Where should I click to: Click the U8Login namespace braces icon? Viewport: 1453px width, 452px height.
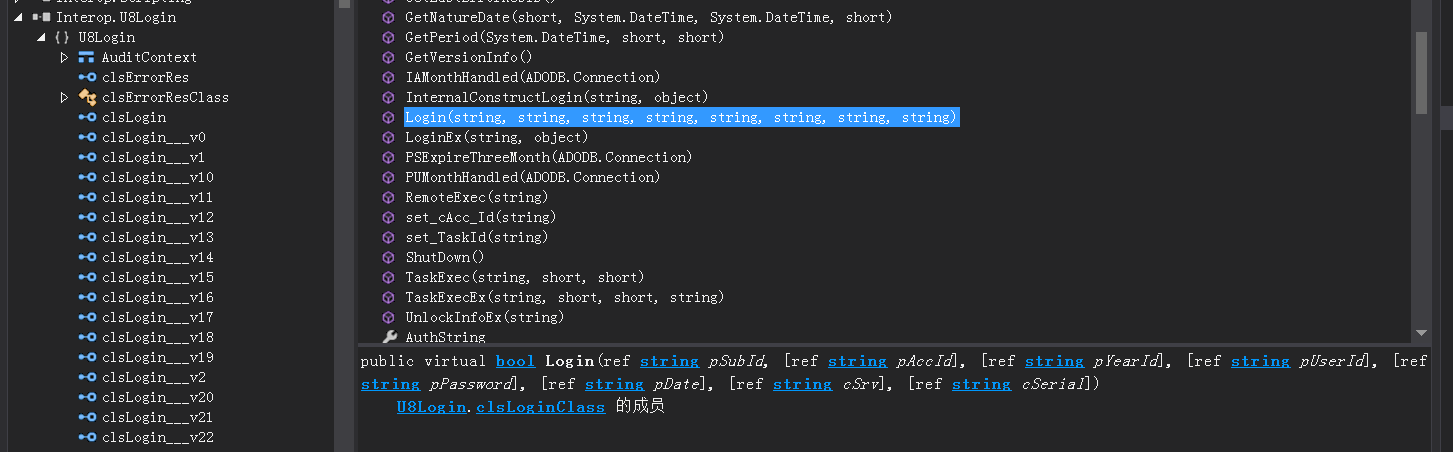(62, 37)
